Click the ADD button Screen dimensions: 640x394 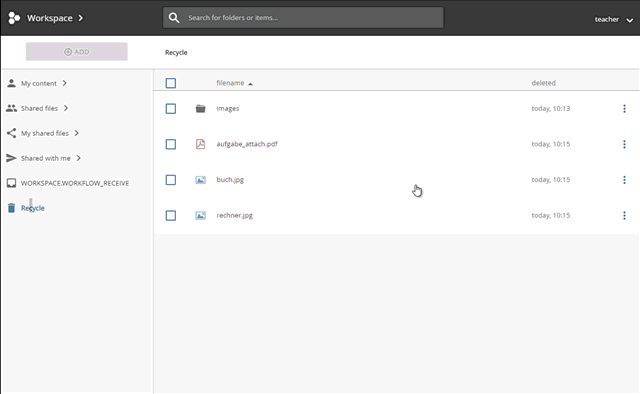click(x=77, y=52)
